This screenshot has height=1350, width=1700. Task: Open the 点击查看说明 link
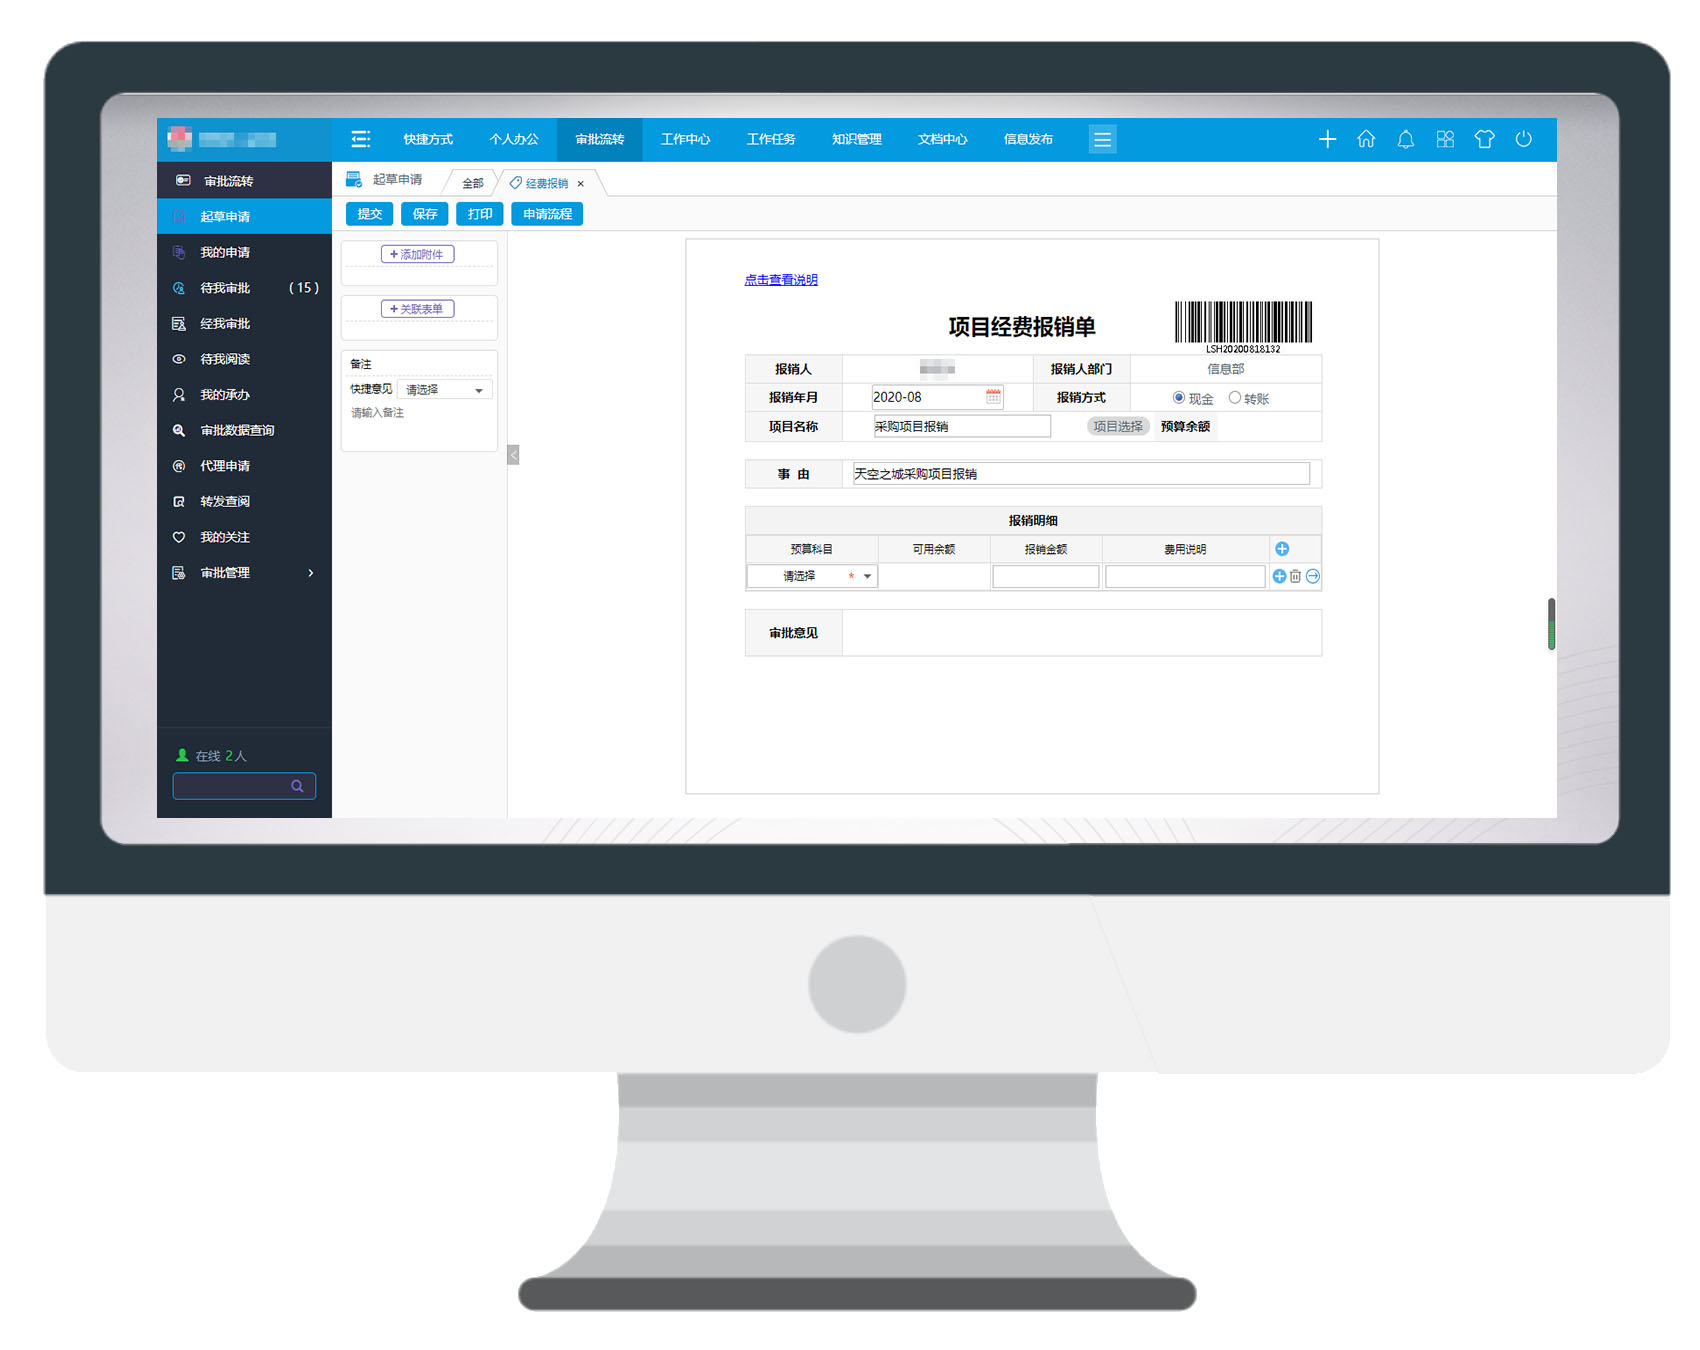pos(781,280)
